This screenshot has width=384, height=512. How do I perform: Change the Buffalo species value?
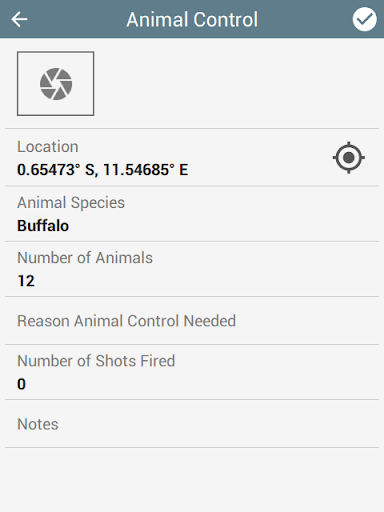(x=43, y=226)
